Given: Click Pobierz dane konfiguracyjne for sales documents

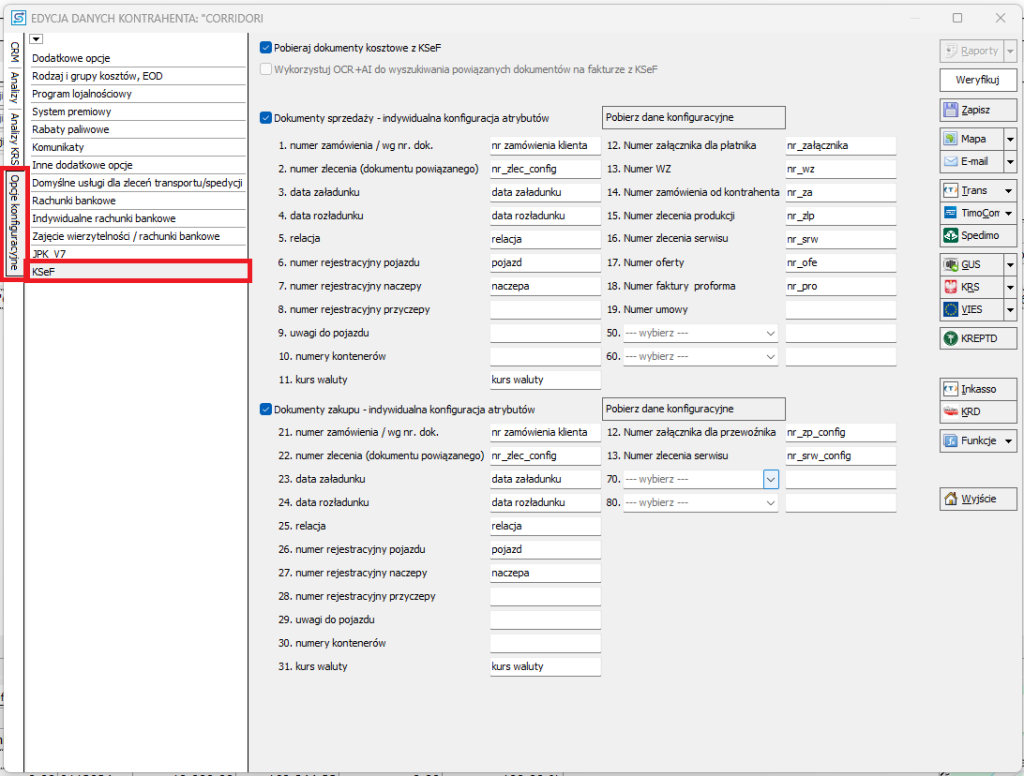Looking at the screenshot, I should (x=693, y=118).
